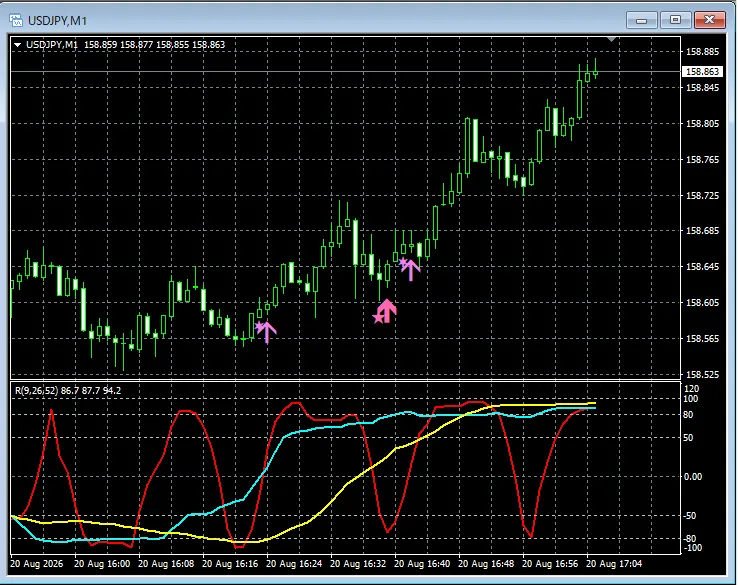The image size is (738, 585).
Task: Click the R(9,26,52) indicator label
Action: pyautogui.click(x=36, y=391)
